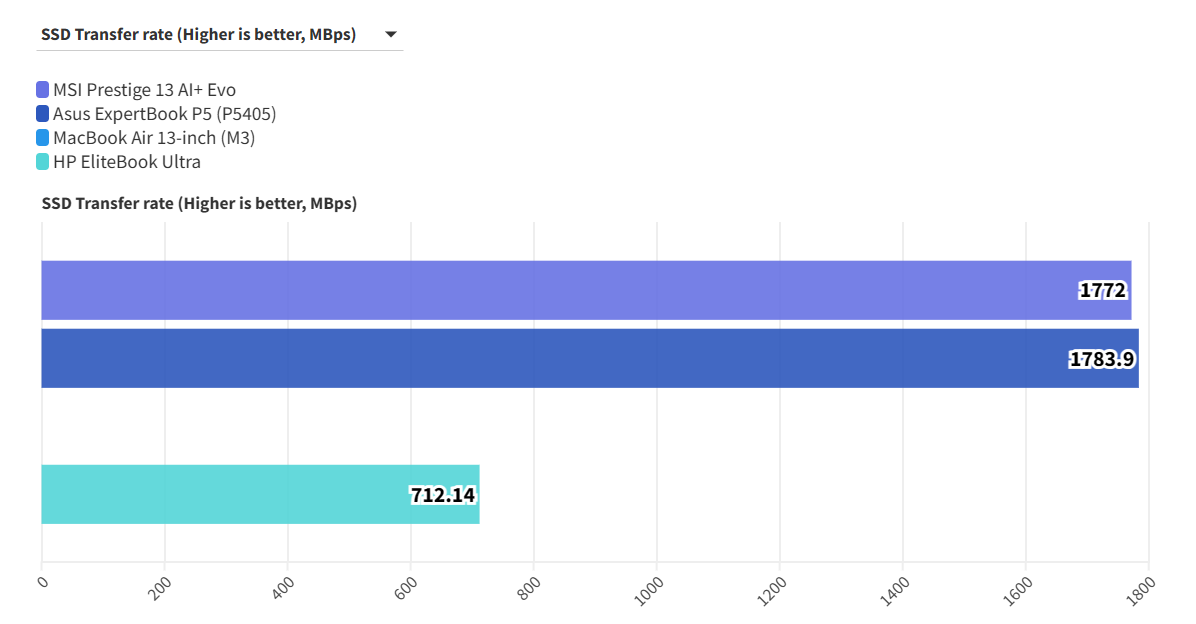The width and height of the screenshot is (1196, 624).
Task: Click the MacBook Air 13-inch (M3) legend swatch
Action: (x=44, y=137)
